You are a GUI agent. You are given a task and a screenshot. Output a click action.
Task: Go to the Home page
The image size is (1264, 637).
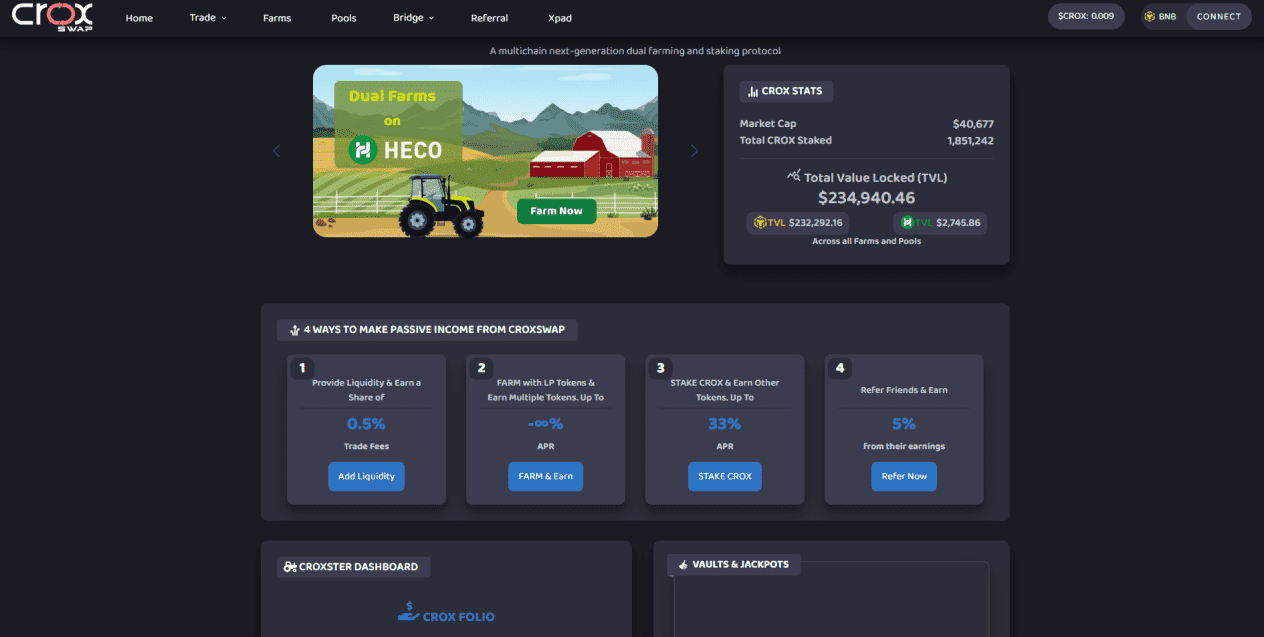click(x=139, y=18)
